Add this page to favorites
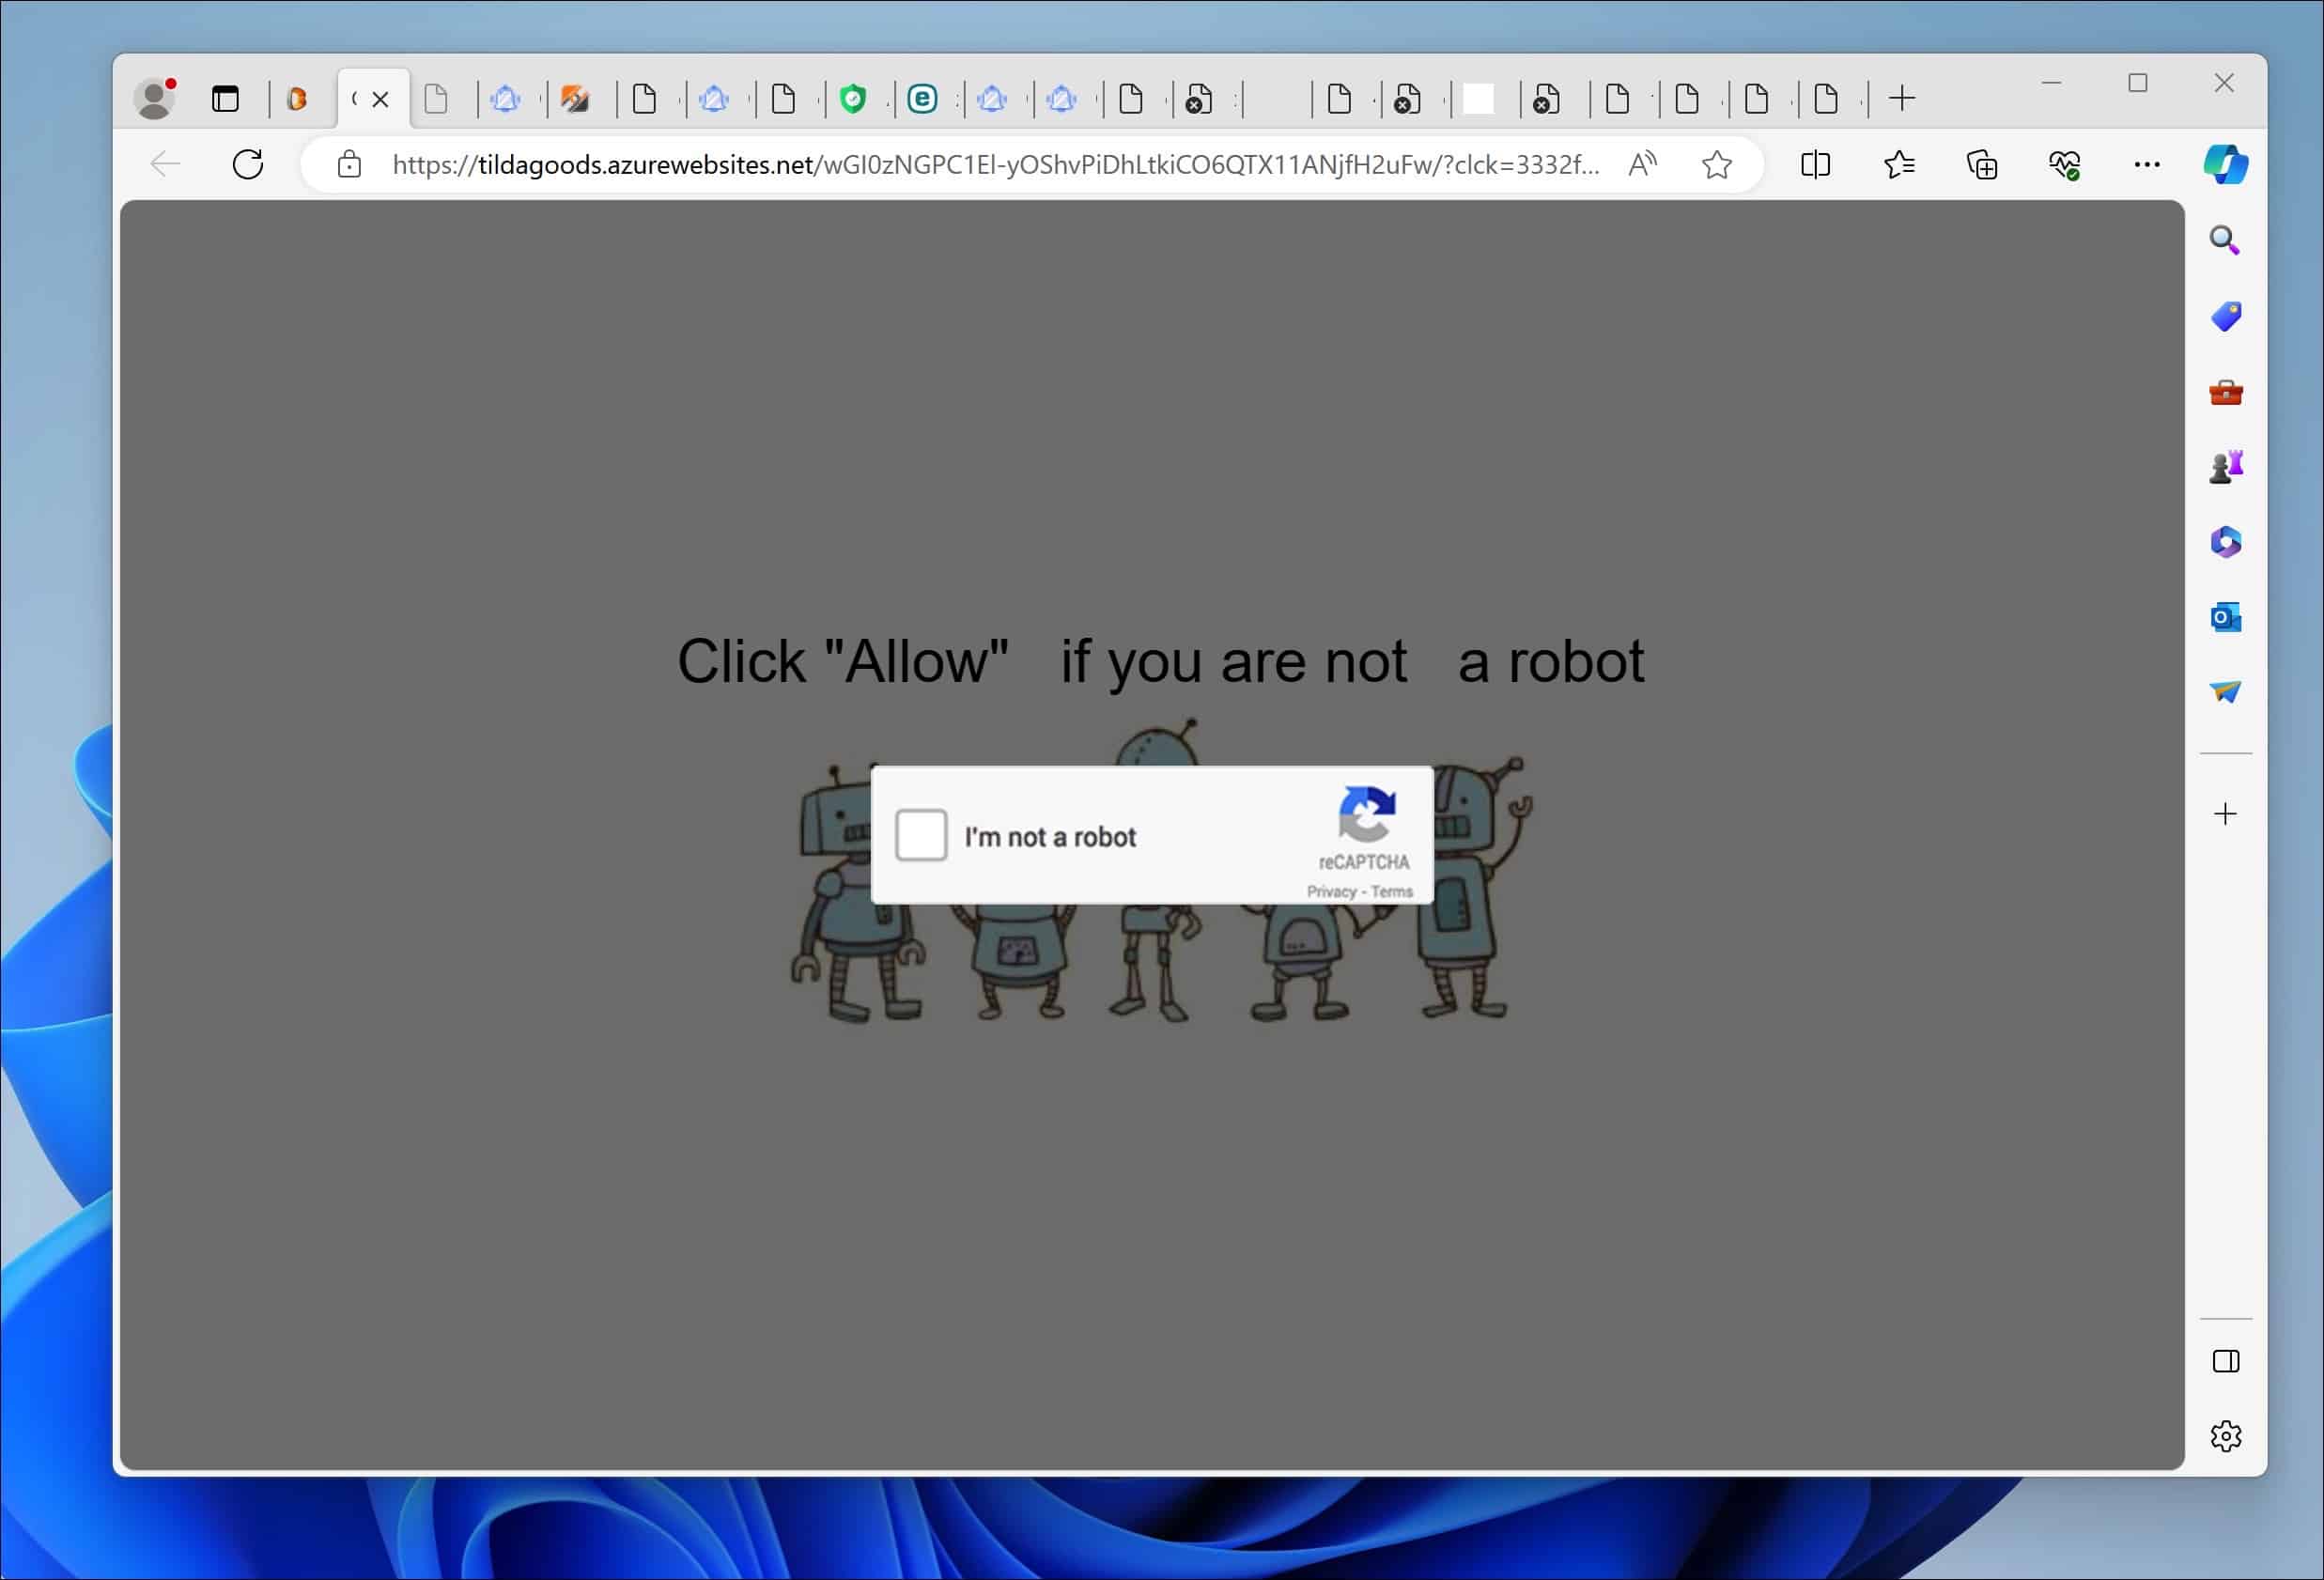Viewport: 2324px width, 1580px height. (1716, 164)
